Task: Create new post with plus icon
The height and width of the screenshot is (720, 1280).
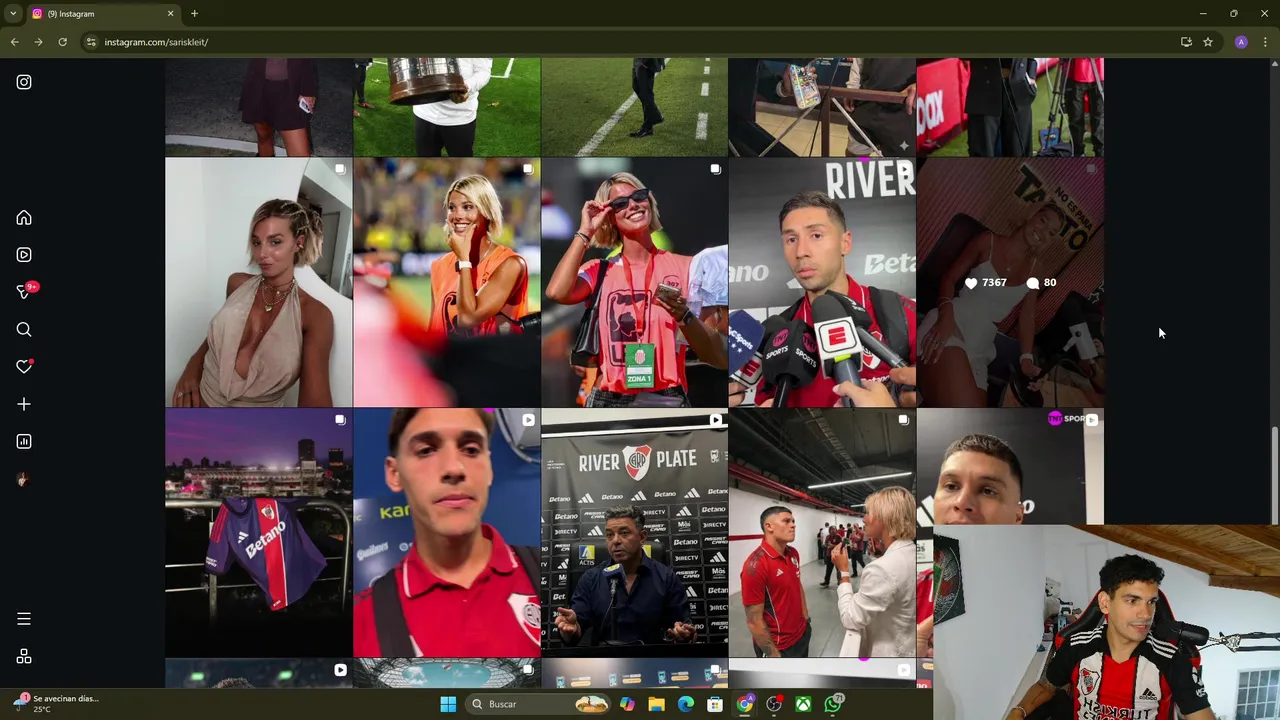Action: tap(24, 404)
